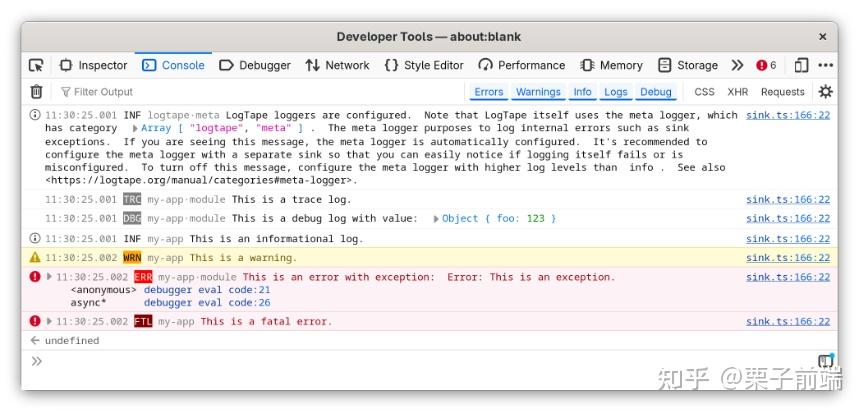Viewport: 865px width, 413px height.
Task: Show more tools via double chevron
Action: 737,66
